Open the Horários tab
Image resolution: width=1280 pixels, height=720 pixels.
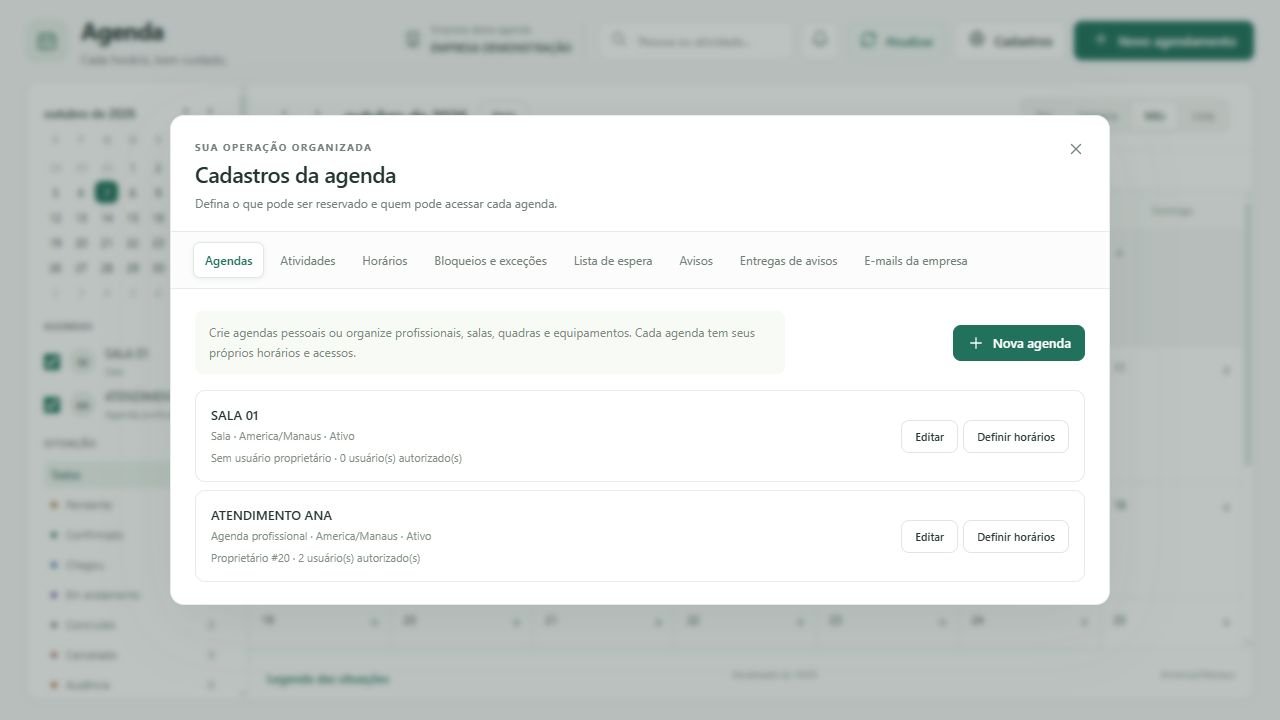tap(385, 260)
